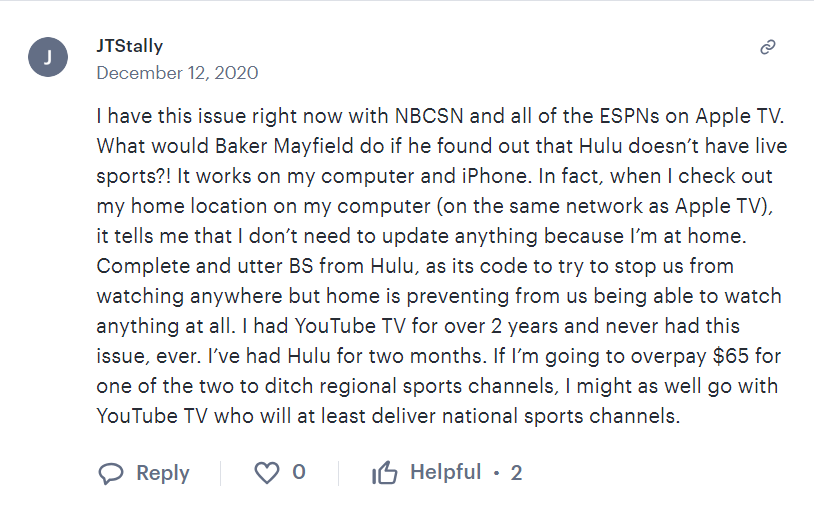Click the speech bubble reply icon
This screenshot has width=814, height=519.
click(x=111, y=473)
